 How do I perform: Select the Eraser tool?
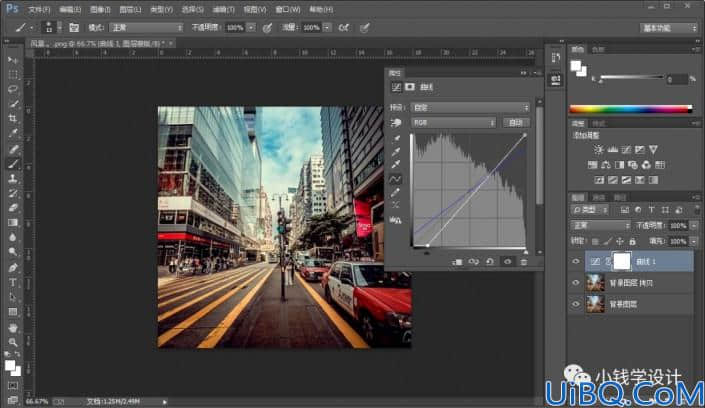click(13, 208)
